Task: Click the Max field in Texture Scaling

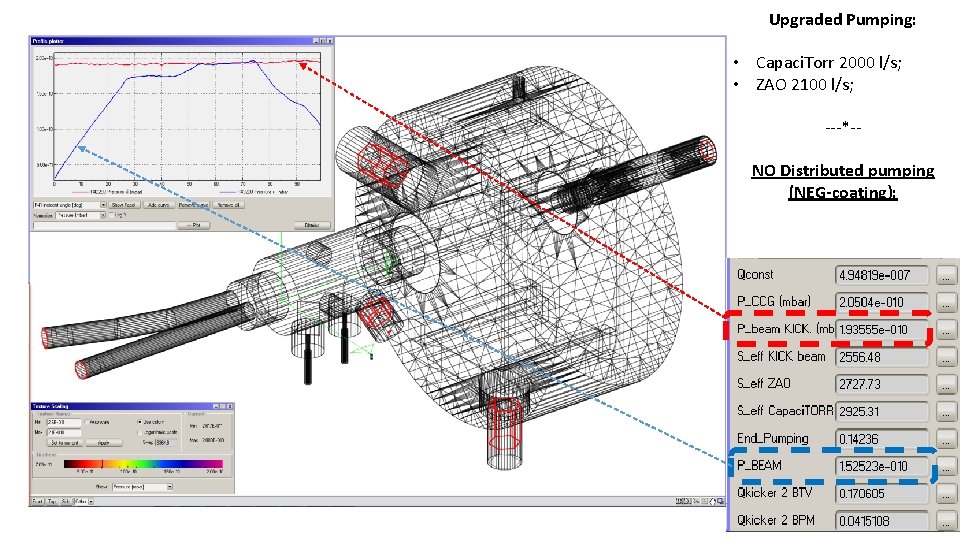Action: 64,432
